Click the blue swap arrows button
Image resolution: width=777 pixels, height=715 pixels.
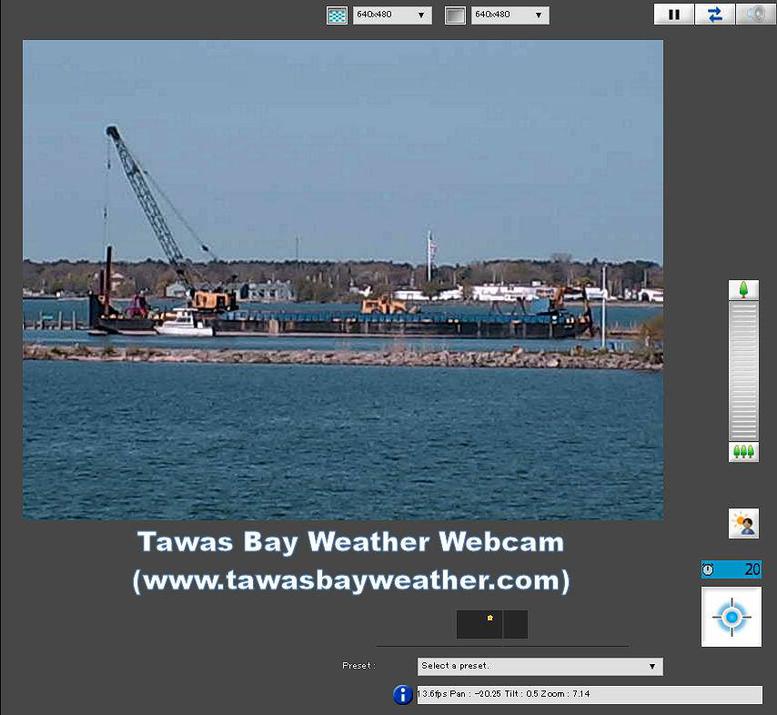click(715, 14)
